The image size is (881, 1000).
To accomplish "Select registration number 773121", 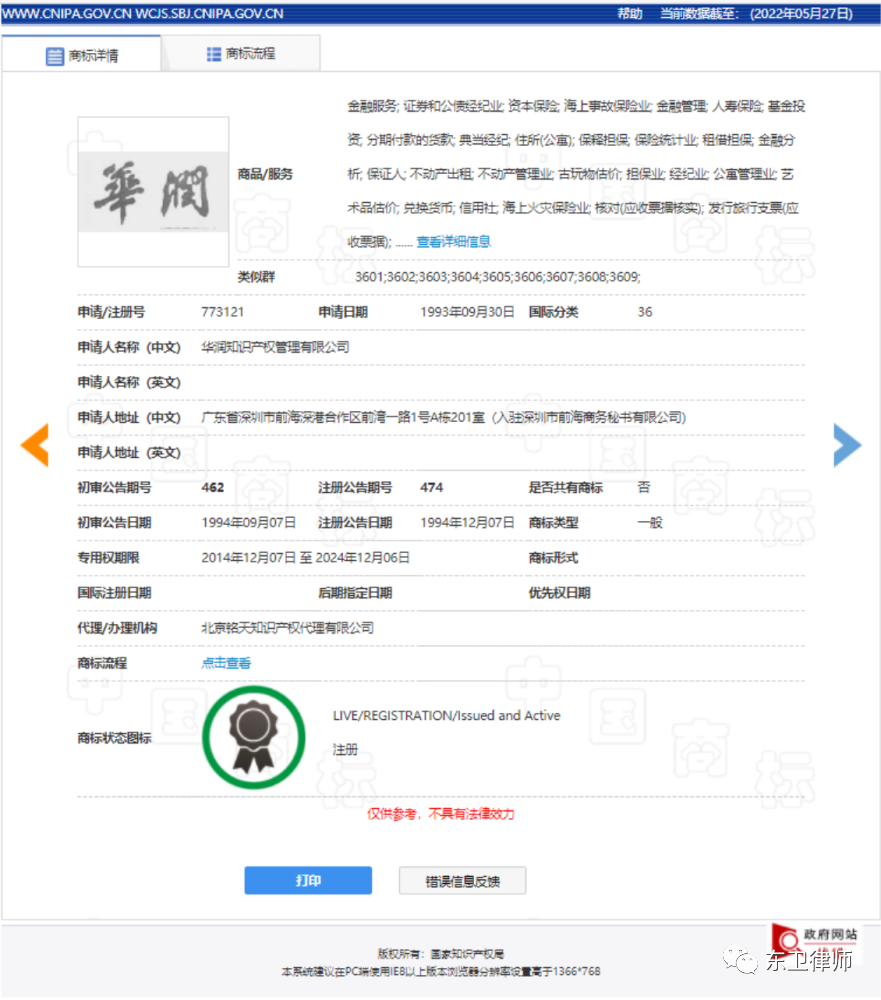I will pyautogui.click(x=223, y=312).
